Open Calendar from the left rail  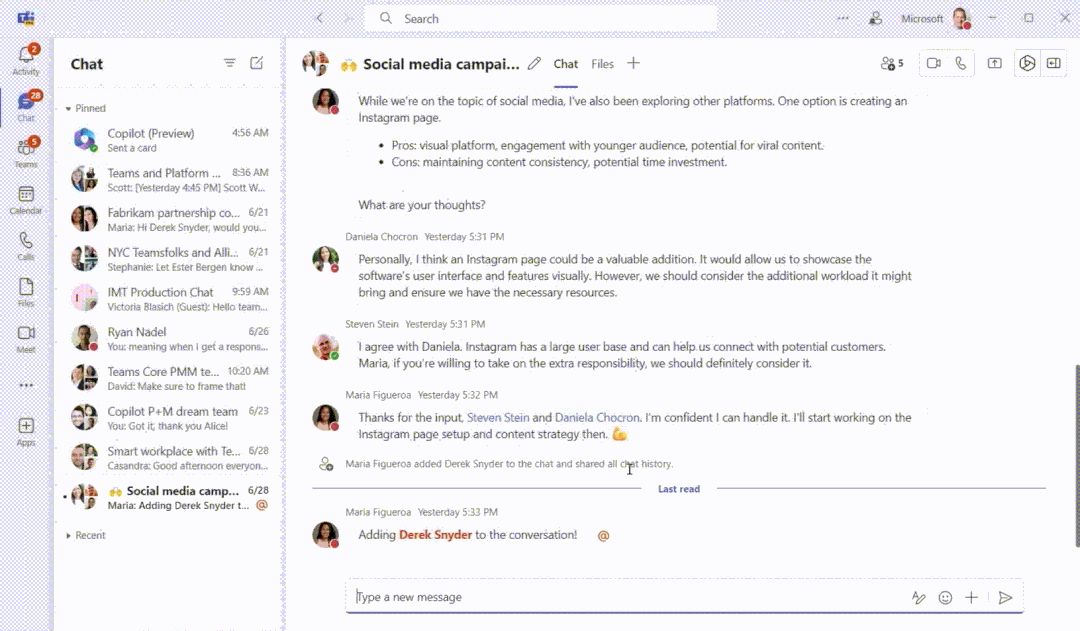point(26,199)
